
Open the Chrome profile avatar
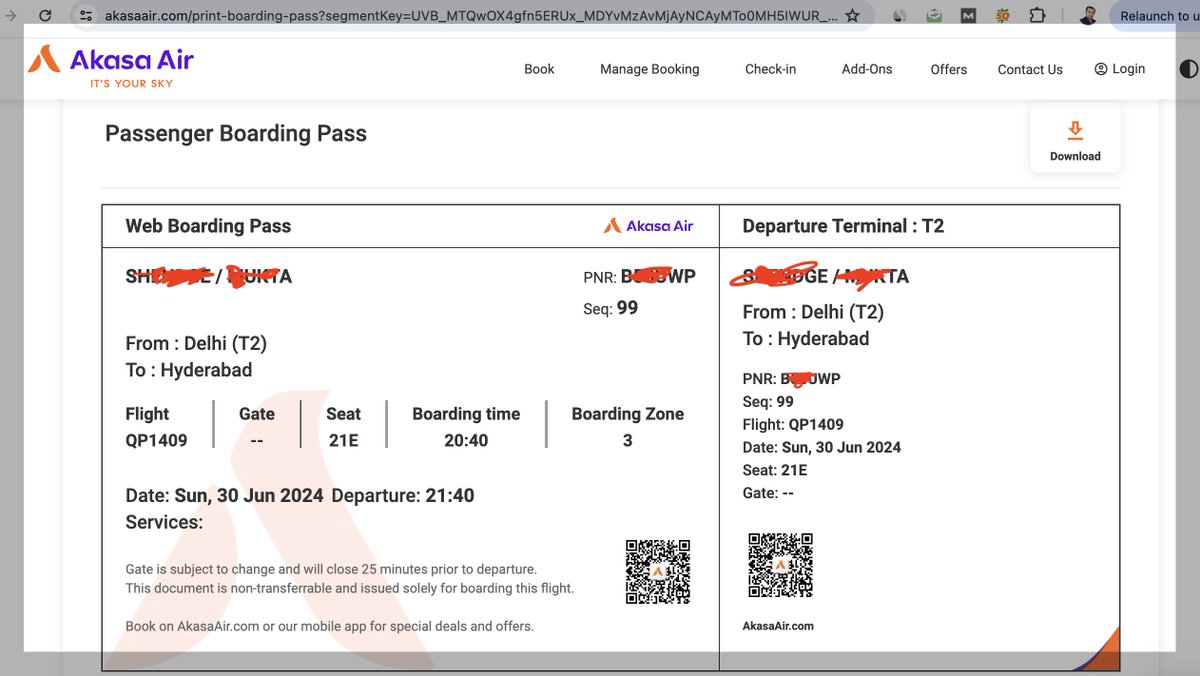1089,16
